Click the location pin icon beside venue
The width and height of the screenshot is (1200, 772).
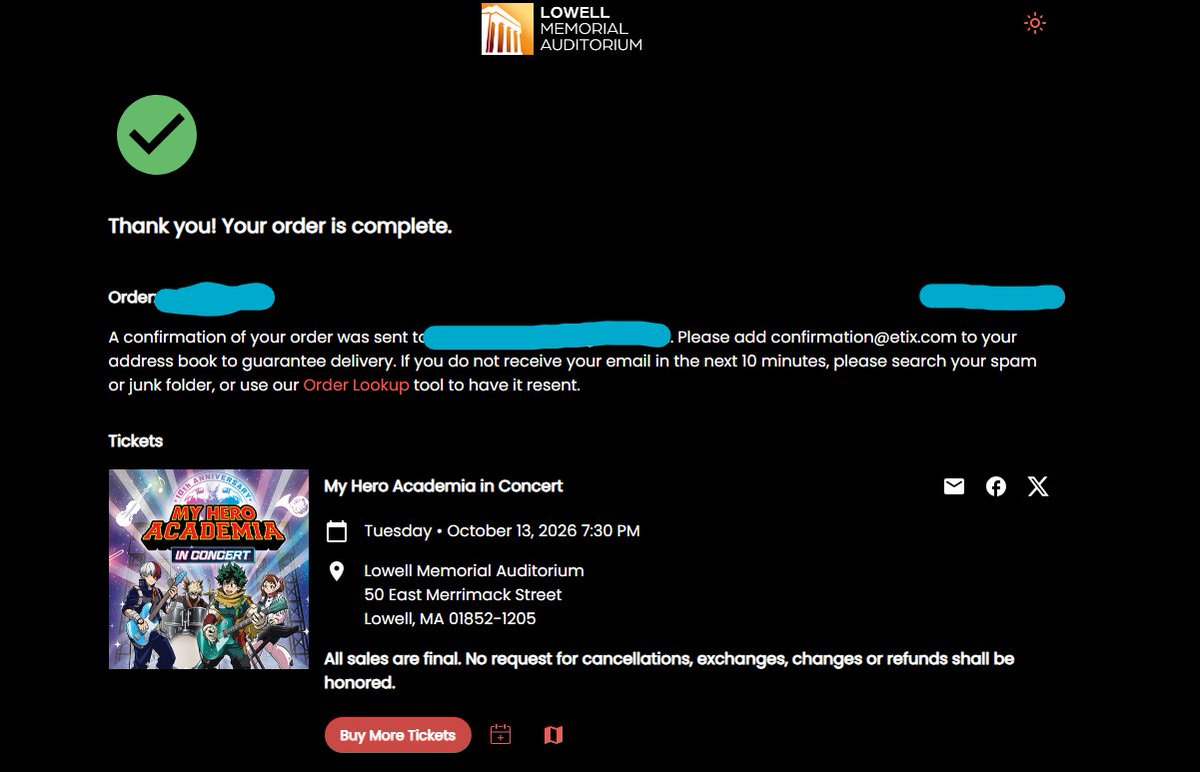pos(337,571)
